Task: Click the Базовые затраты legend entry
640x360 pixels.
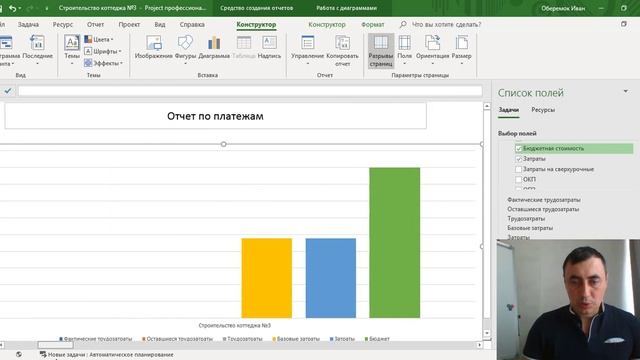Action: 296,339
